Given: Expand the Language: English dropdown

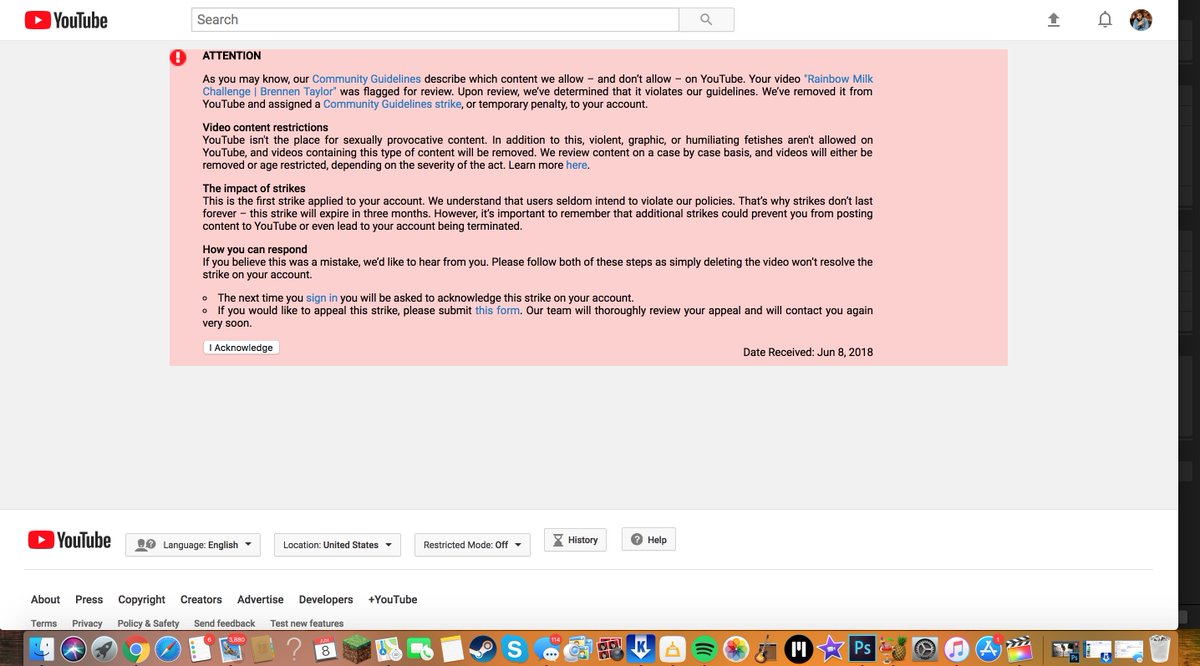Looking at the screenshot, I should coord(192,545).
